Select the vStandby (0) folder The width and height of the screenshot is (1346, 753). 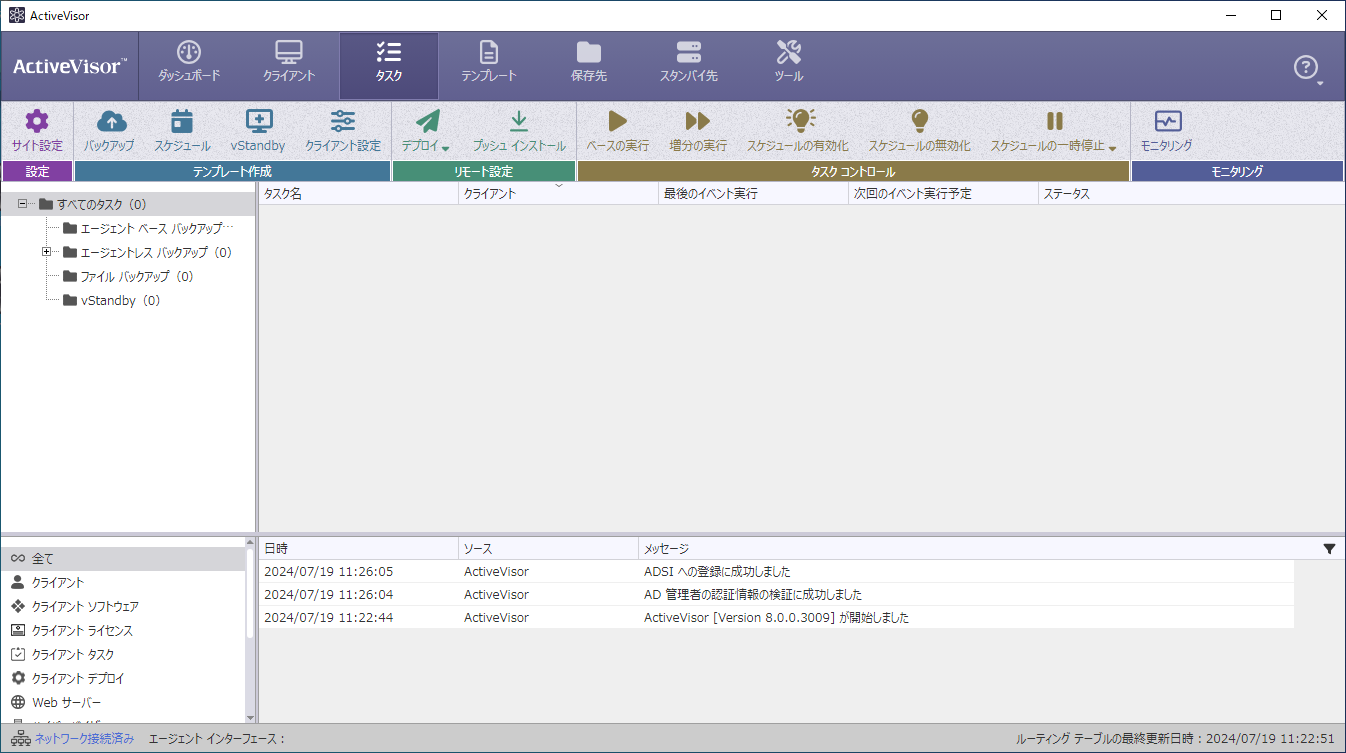click(111, 300)
